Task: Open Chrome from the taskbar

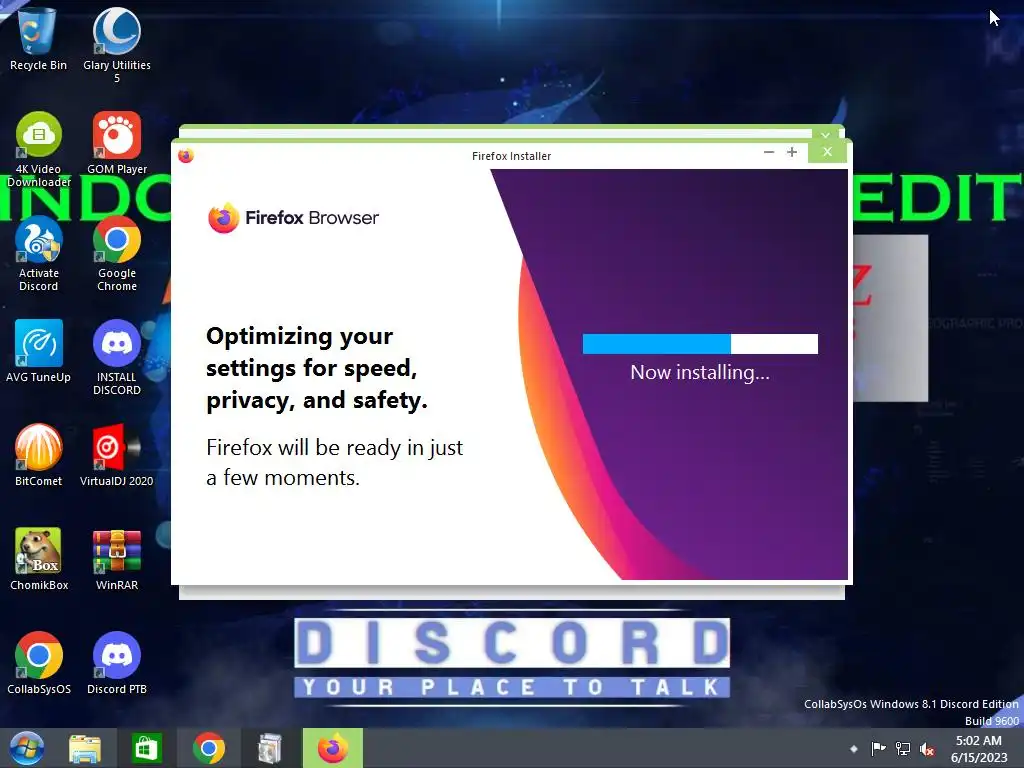Action: tap(209, 748)
